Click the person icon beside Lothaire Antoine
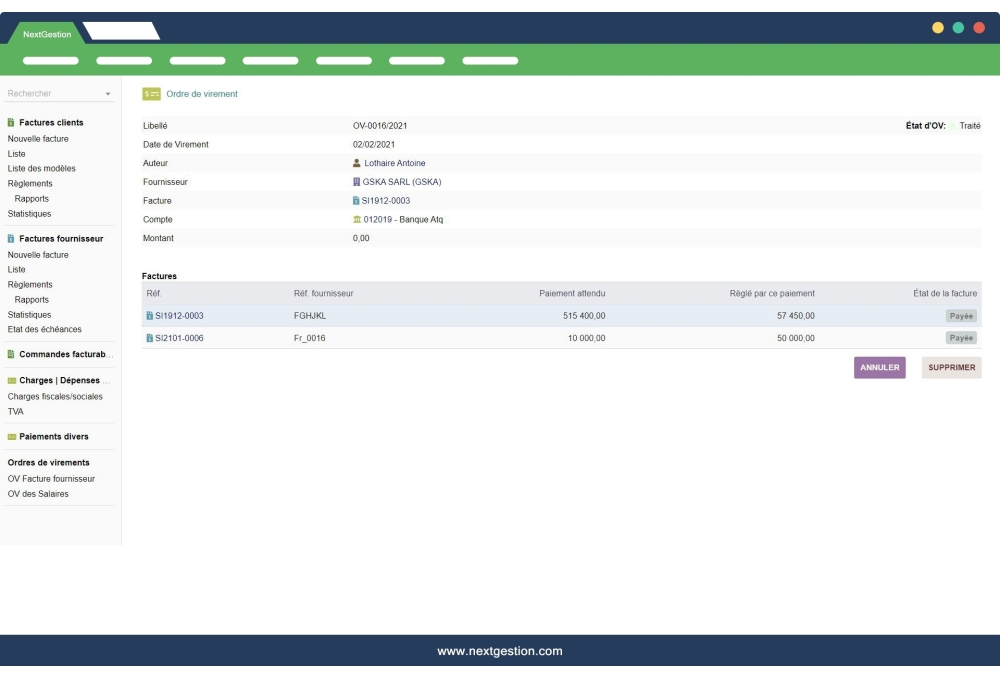Screen dimensions: 1000x679 coord(357,163)
